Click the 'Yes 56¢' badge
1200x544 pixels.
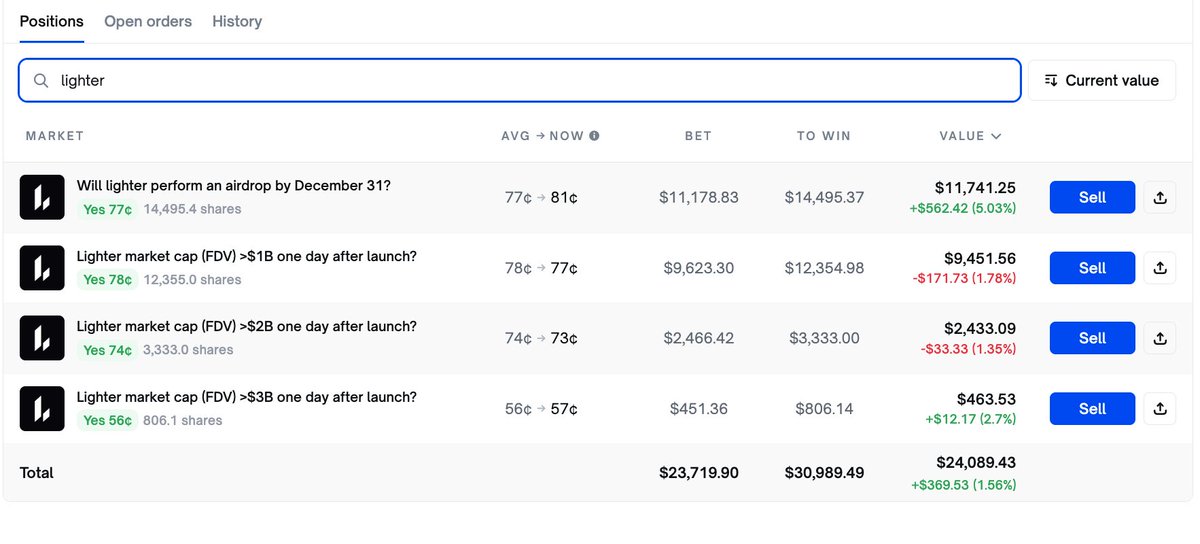(x=107, y=421)
